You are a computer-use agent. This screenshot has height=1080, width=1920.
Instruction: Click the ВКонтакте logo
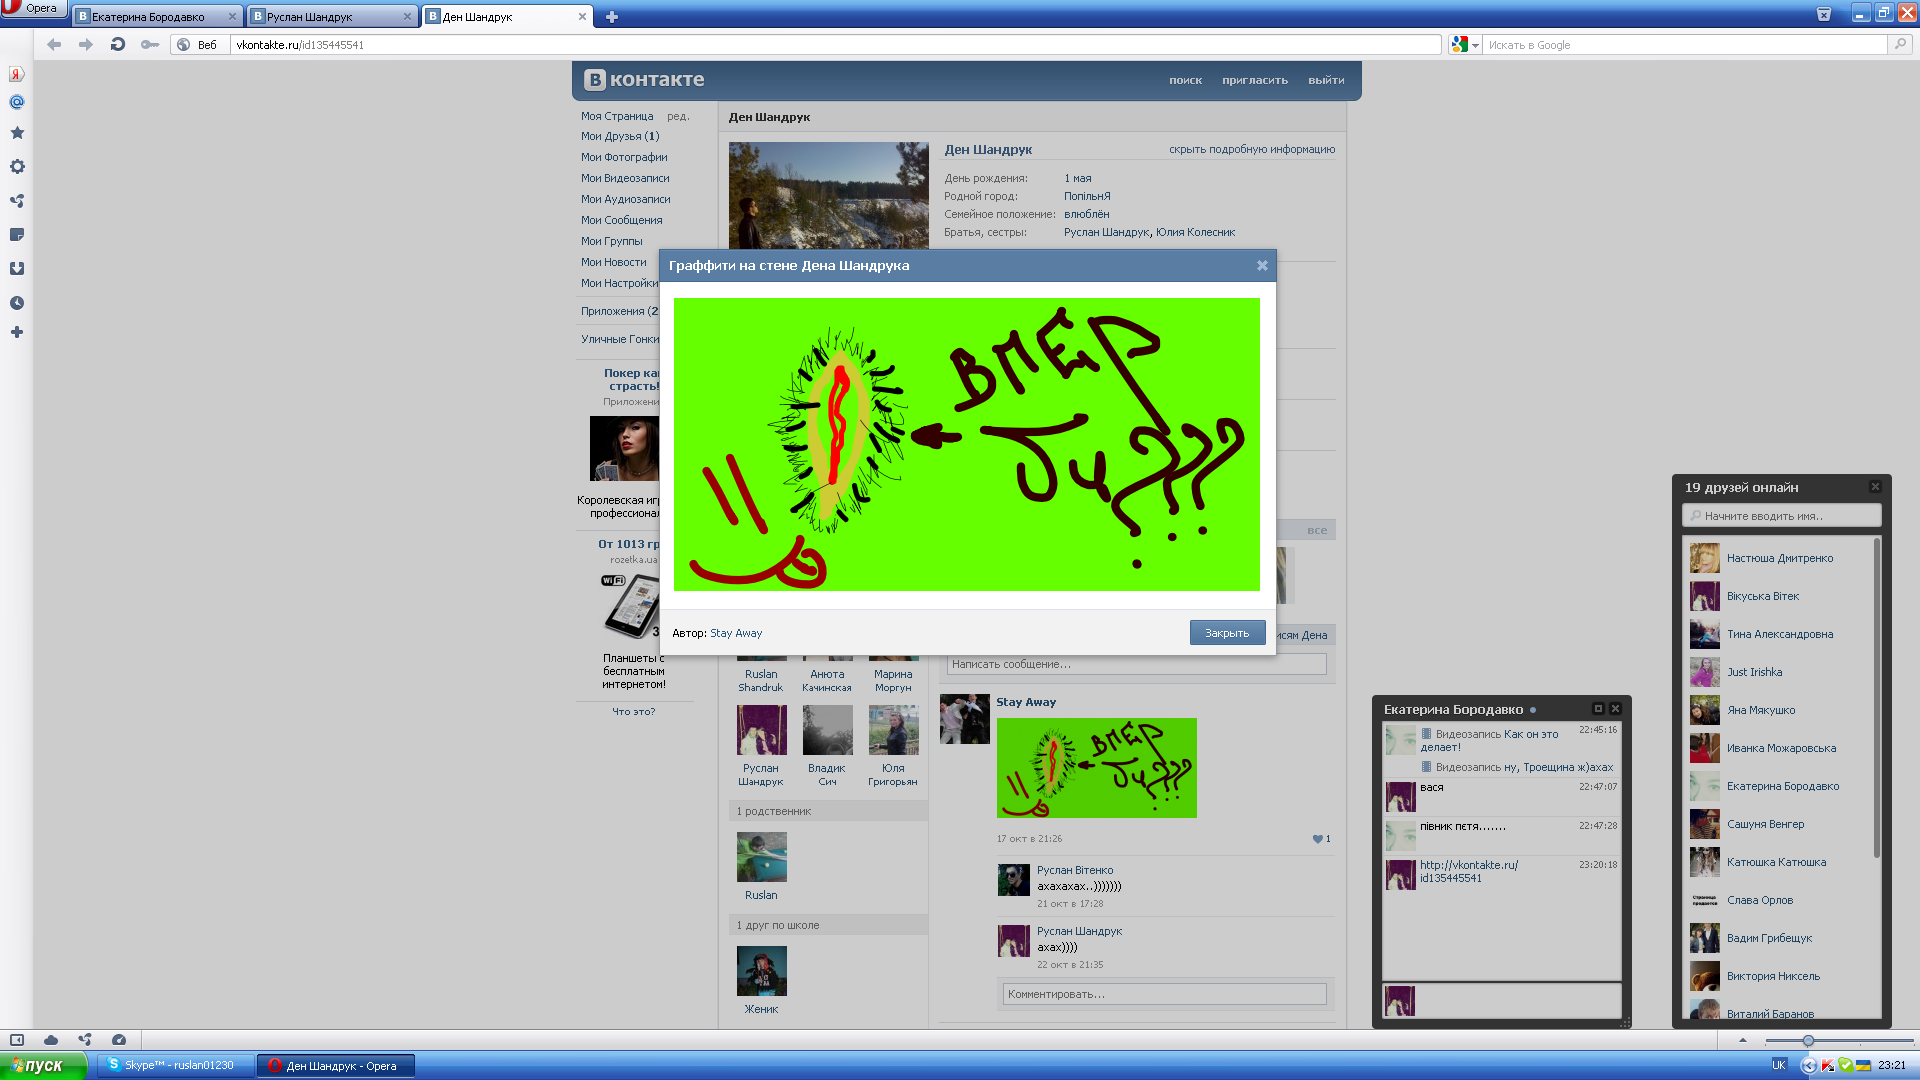[x=644, y=80]
